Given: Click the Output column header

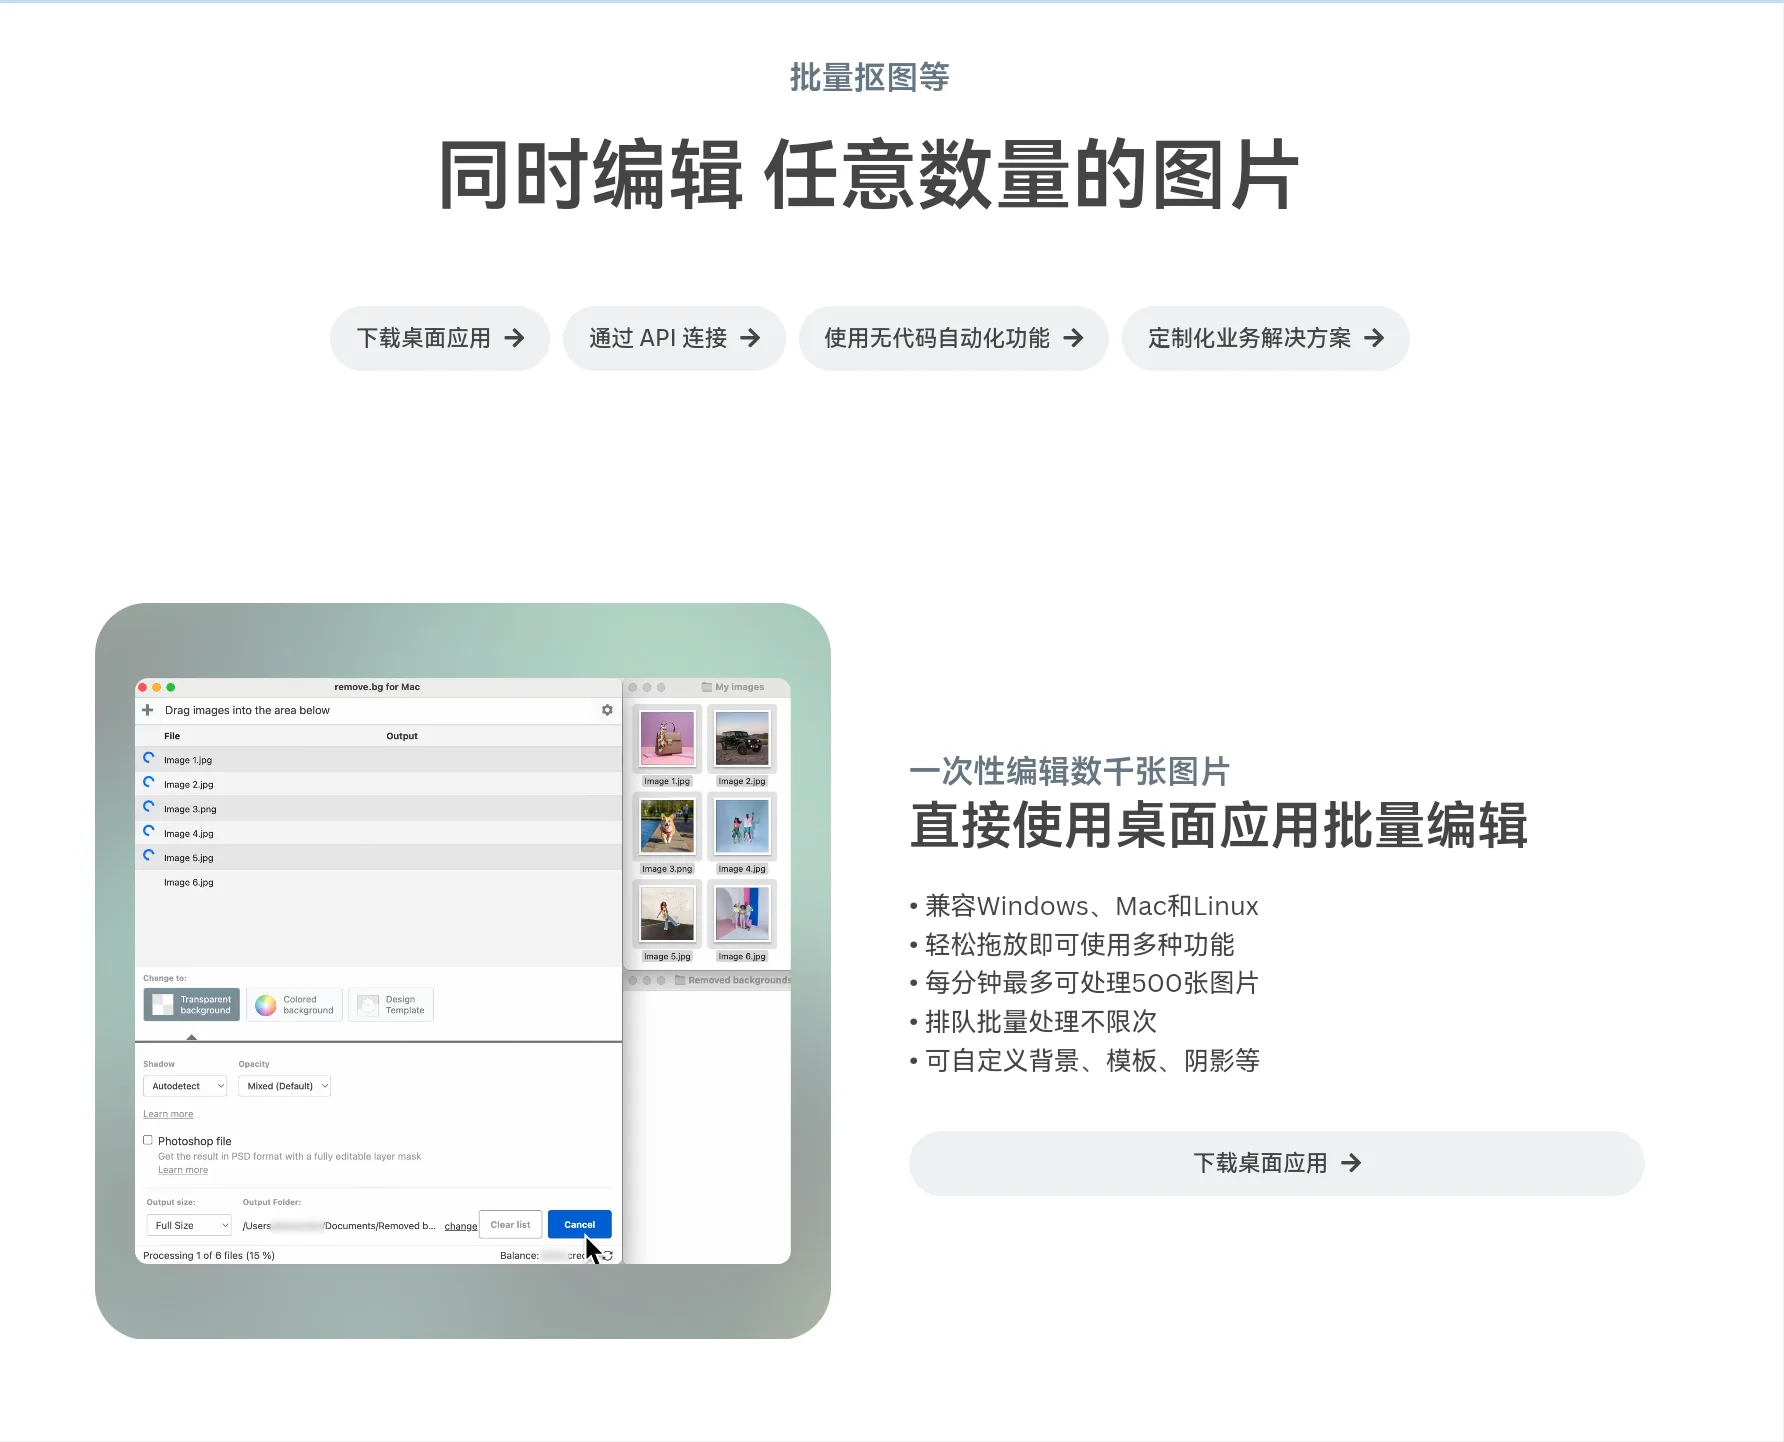Looking at the screenshot, I should click(402, 736).
